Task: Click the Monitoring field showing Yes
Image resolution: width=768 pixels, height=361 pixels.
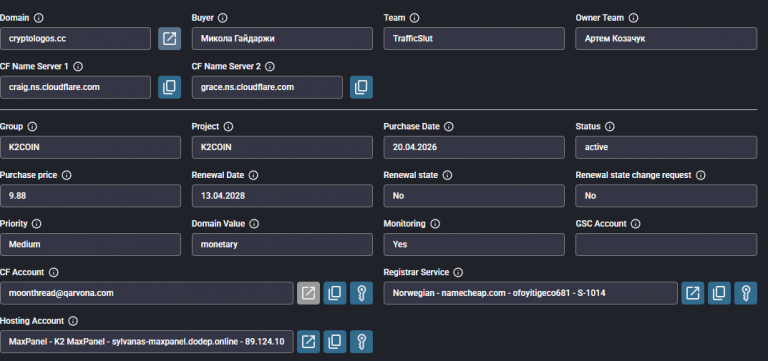Action: coord(474,244)
